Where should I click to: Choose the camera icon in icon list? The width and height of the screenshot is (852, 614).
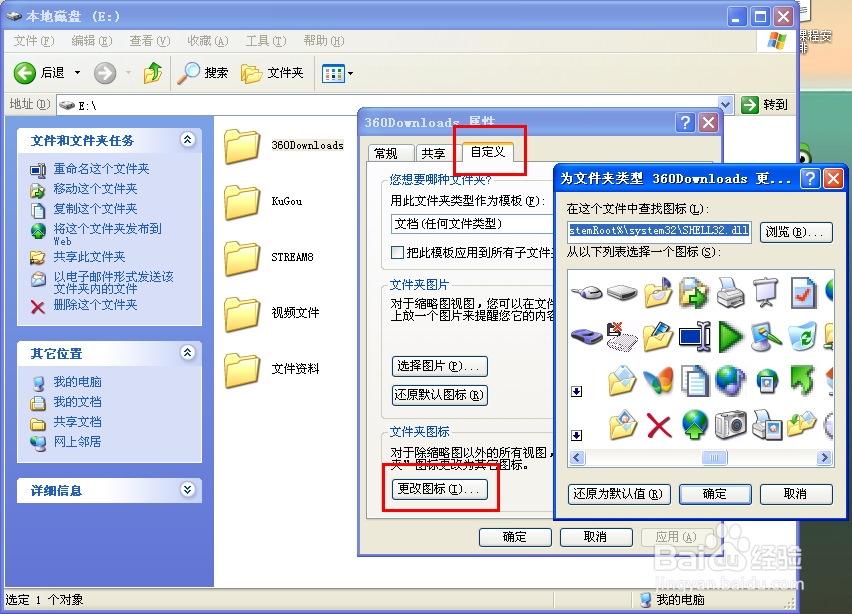pos(730,424)
